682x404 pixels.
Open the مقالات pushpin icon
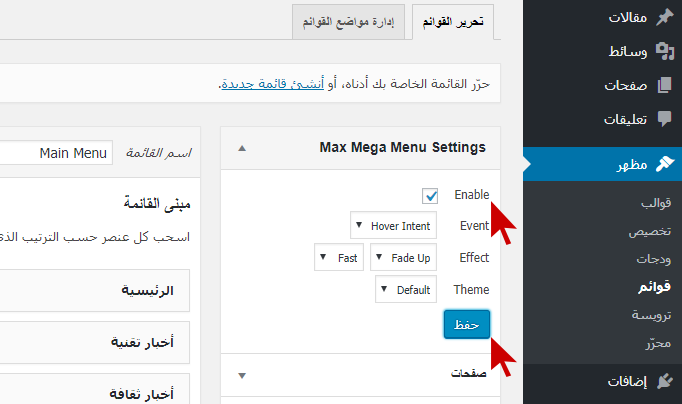(665, 17)
